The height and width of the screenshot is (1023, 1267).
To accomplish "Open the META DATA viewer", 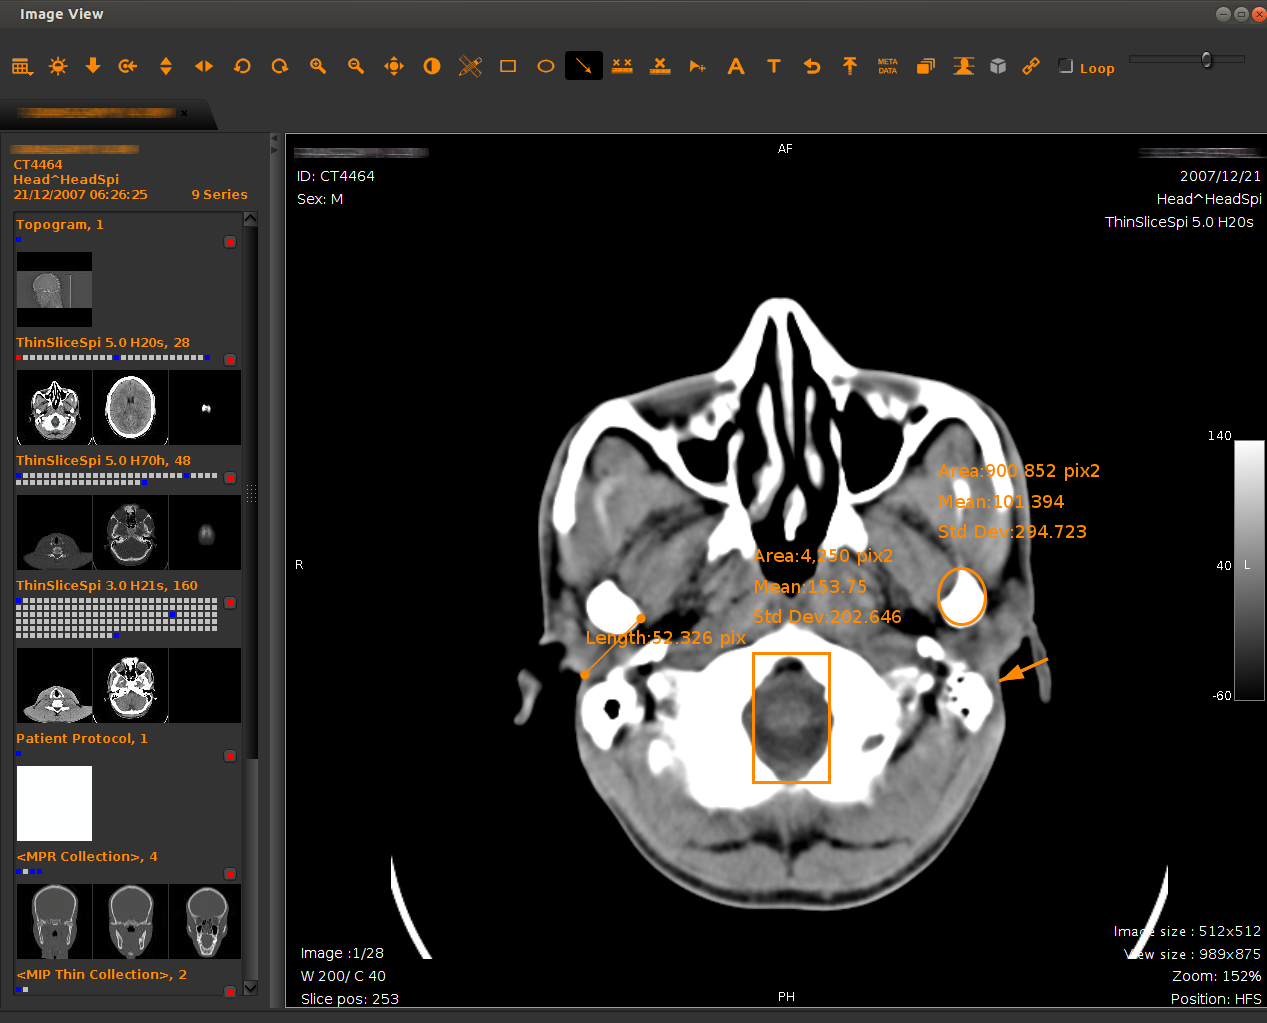I will pos(887,67).
